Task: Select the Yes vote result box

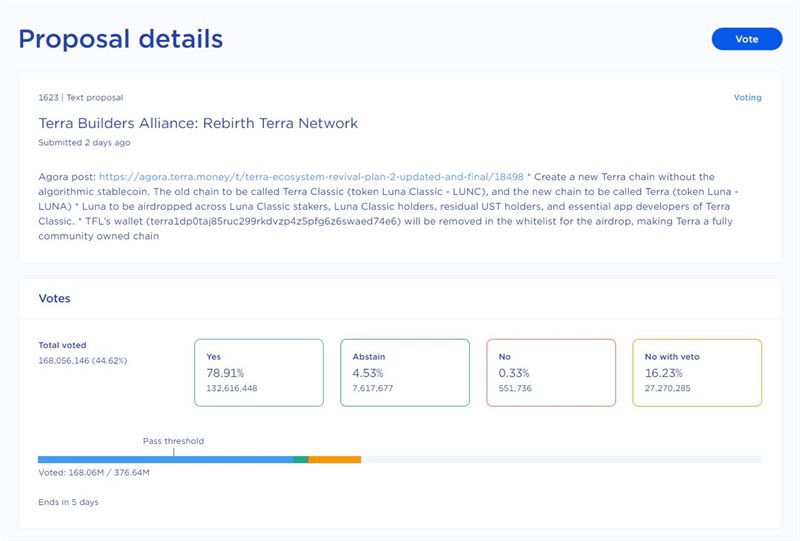Action: click(x=259, y=373)
